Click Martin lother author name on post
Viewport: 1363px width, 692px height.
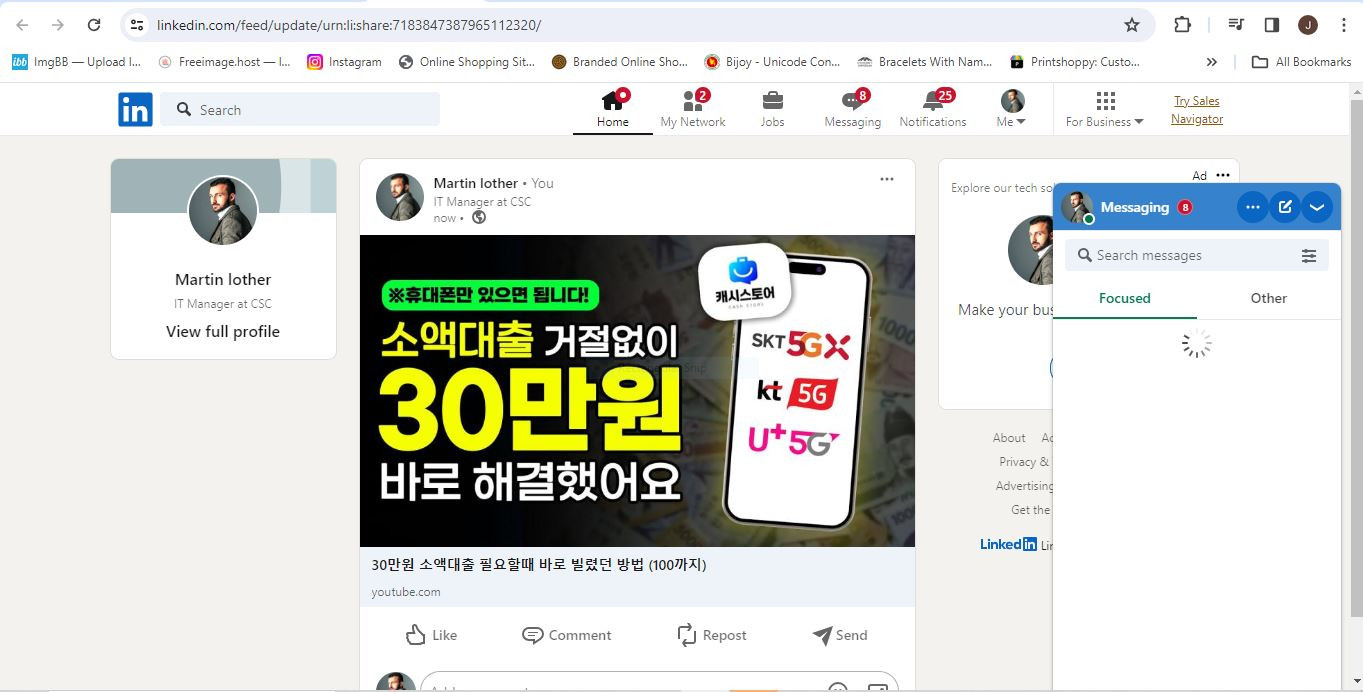[x=475, y=183]
